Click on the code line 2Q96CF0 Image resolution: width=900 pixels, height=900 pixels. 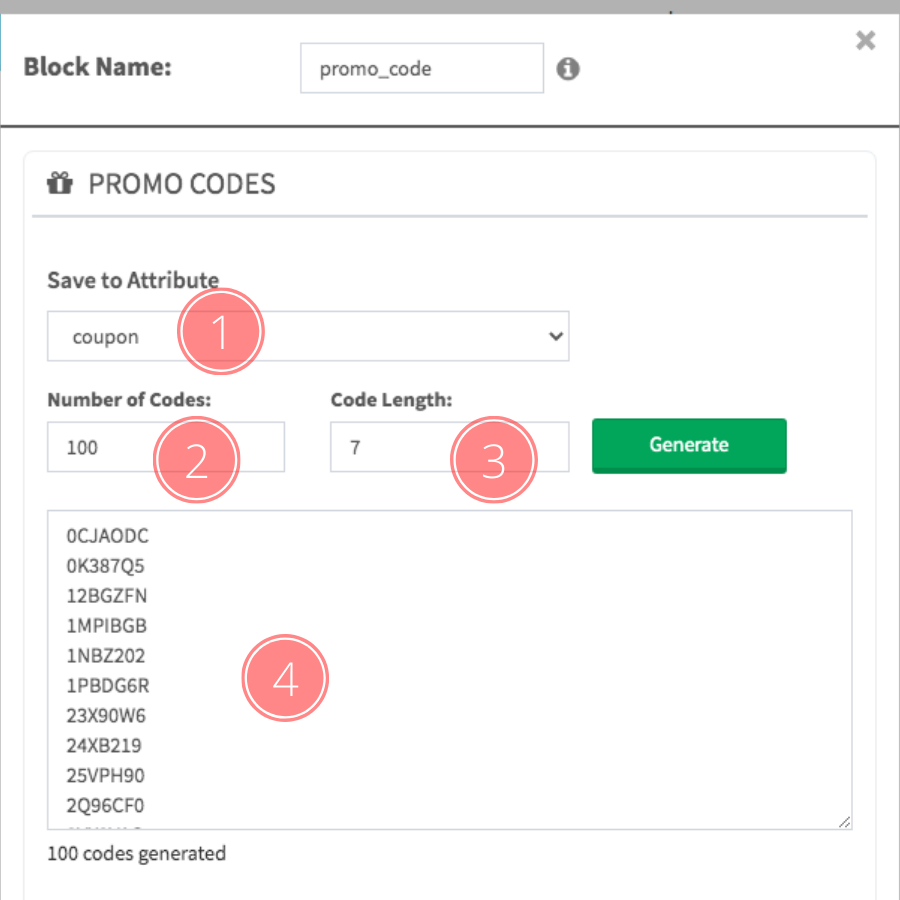pyautogui.click(x=106, y=806)
